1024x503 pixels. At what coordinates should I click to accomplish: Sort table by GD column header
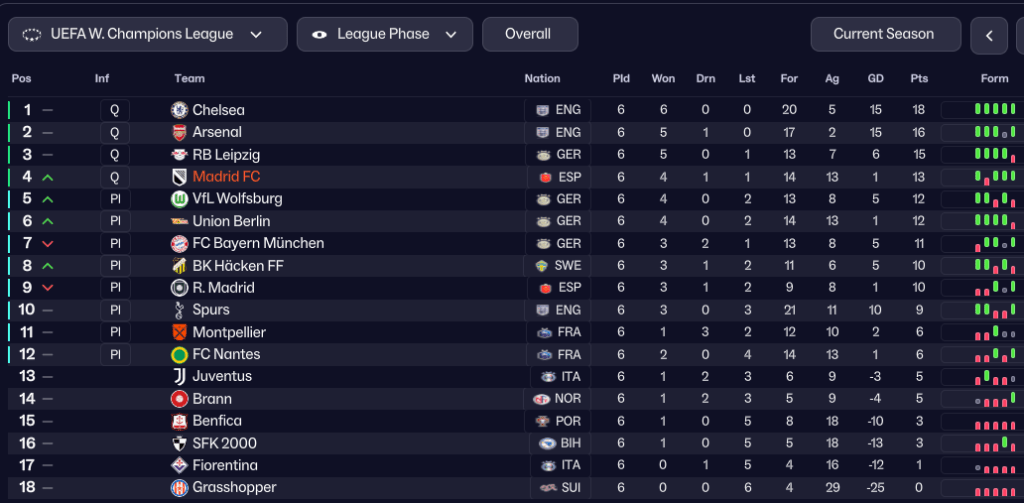point(875,79)
